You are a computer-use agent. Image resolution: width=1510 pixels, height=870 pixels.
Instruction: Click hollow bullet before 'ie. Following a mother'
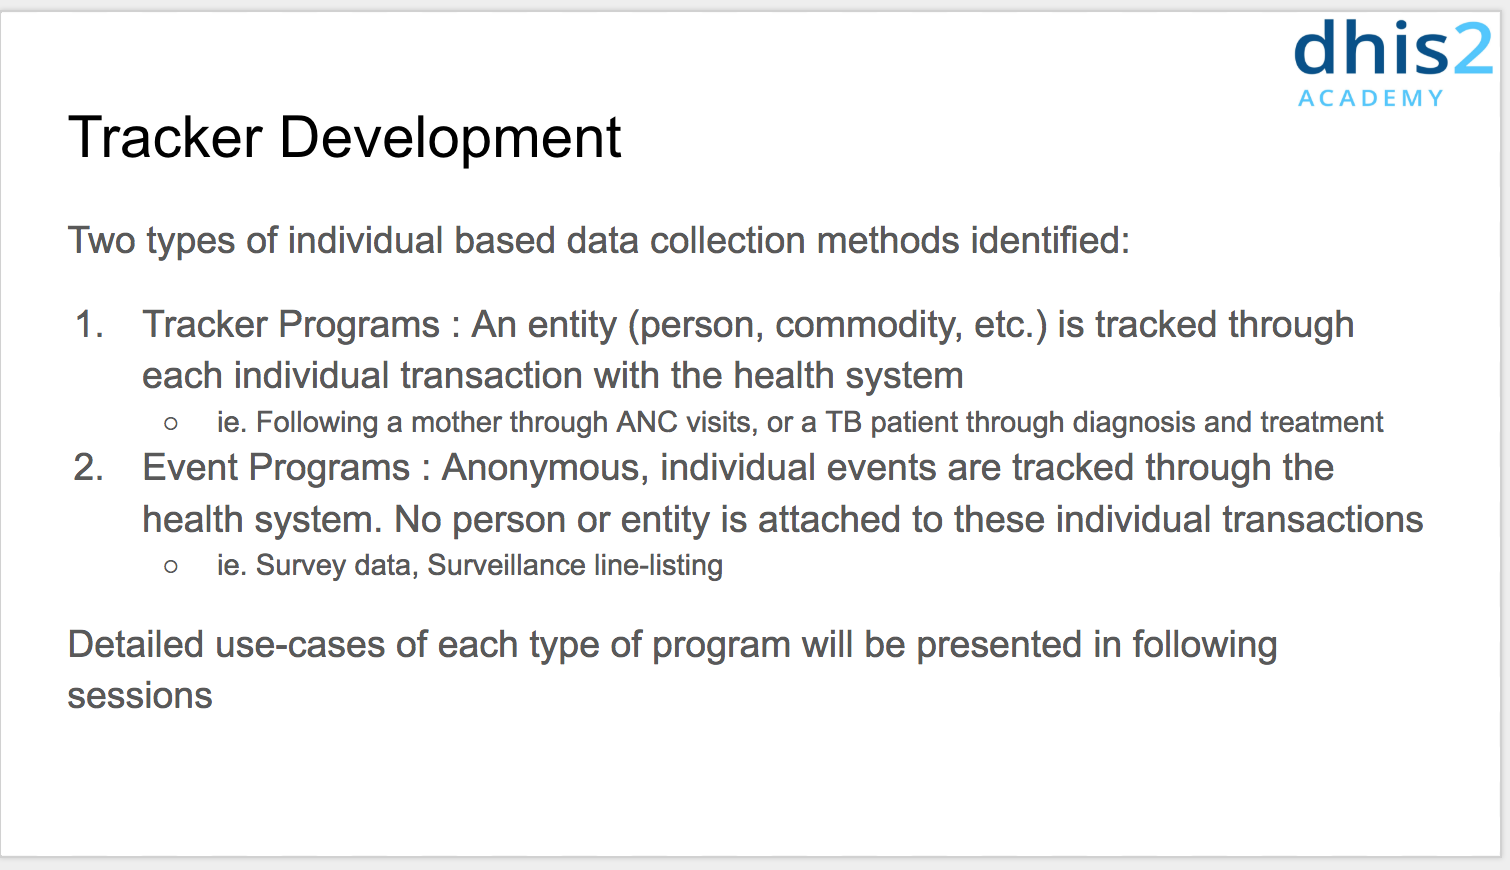[171, 424]
